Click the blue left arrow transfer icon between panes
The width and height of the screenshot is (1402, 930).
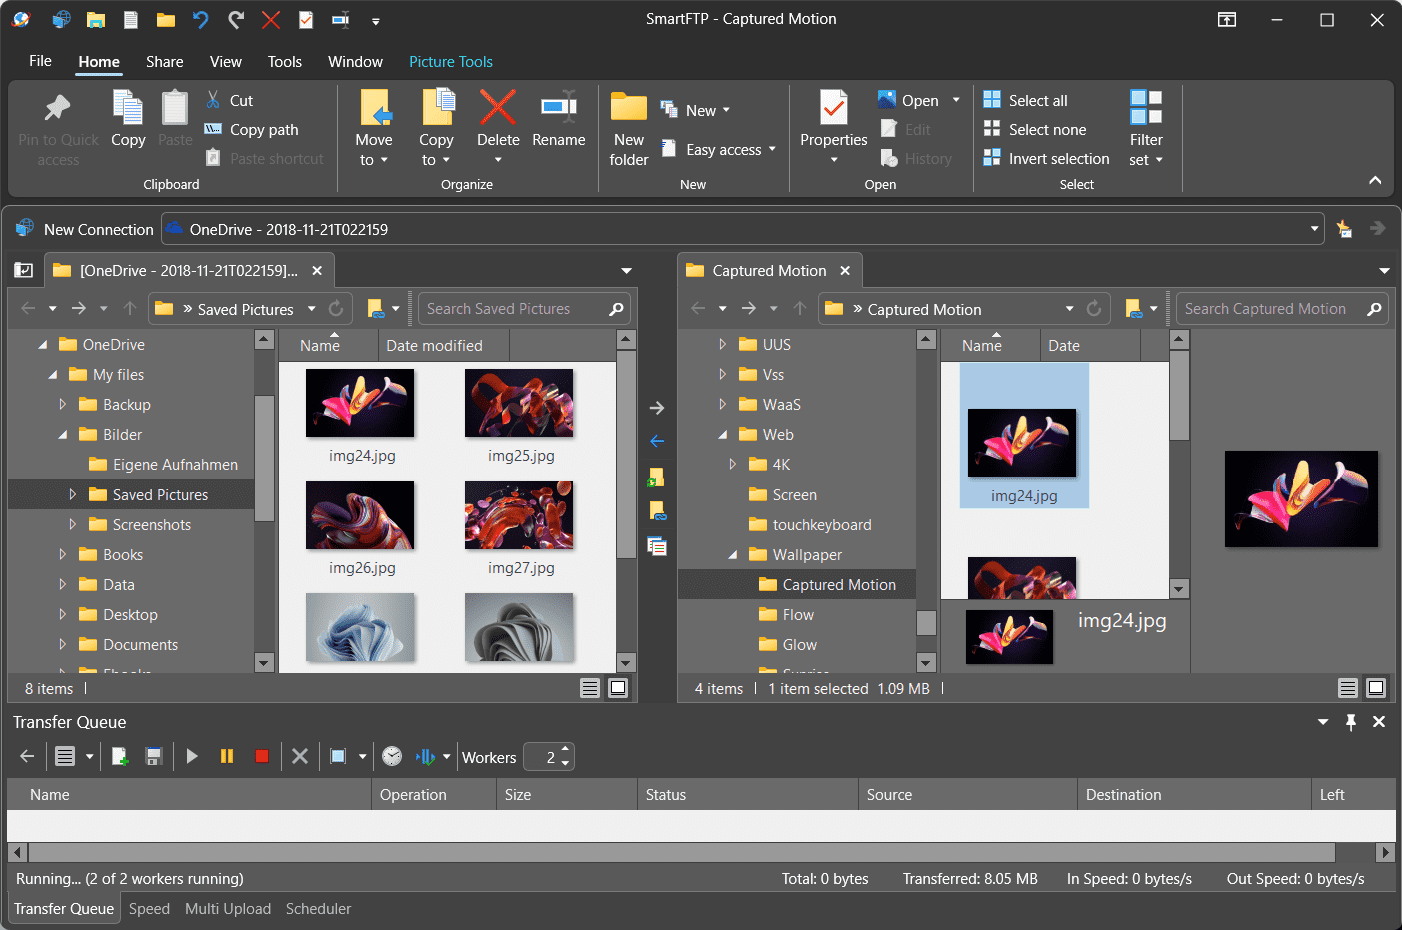point(657,441)
